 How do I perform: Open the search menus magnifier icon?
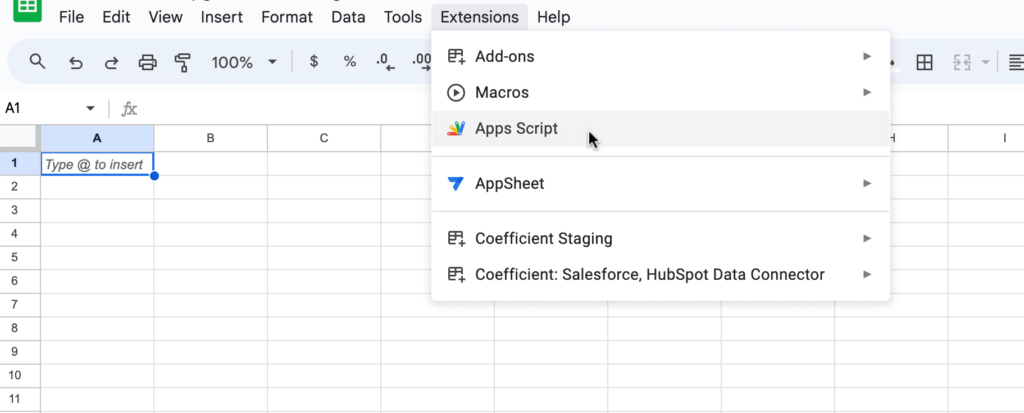pos(38,62)
